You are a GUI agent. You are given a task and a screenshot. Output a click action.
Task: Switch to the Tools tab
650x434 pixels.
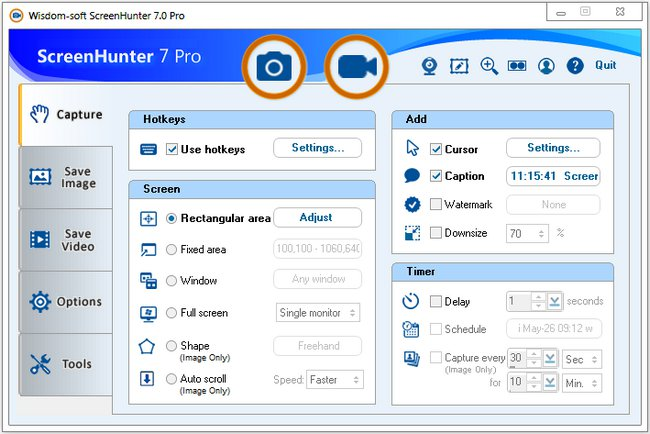66,364
